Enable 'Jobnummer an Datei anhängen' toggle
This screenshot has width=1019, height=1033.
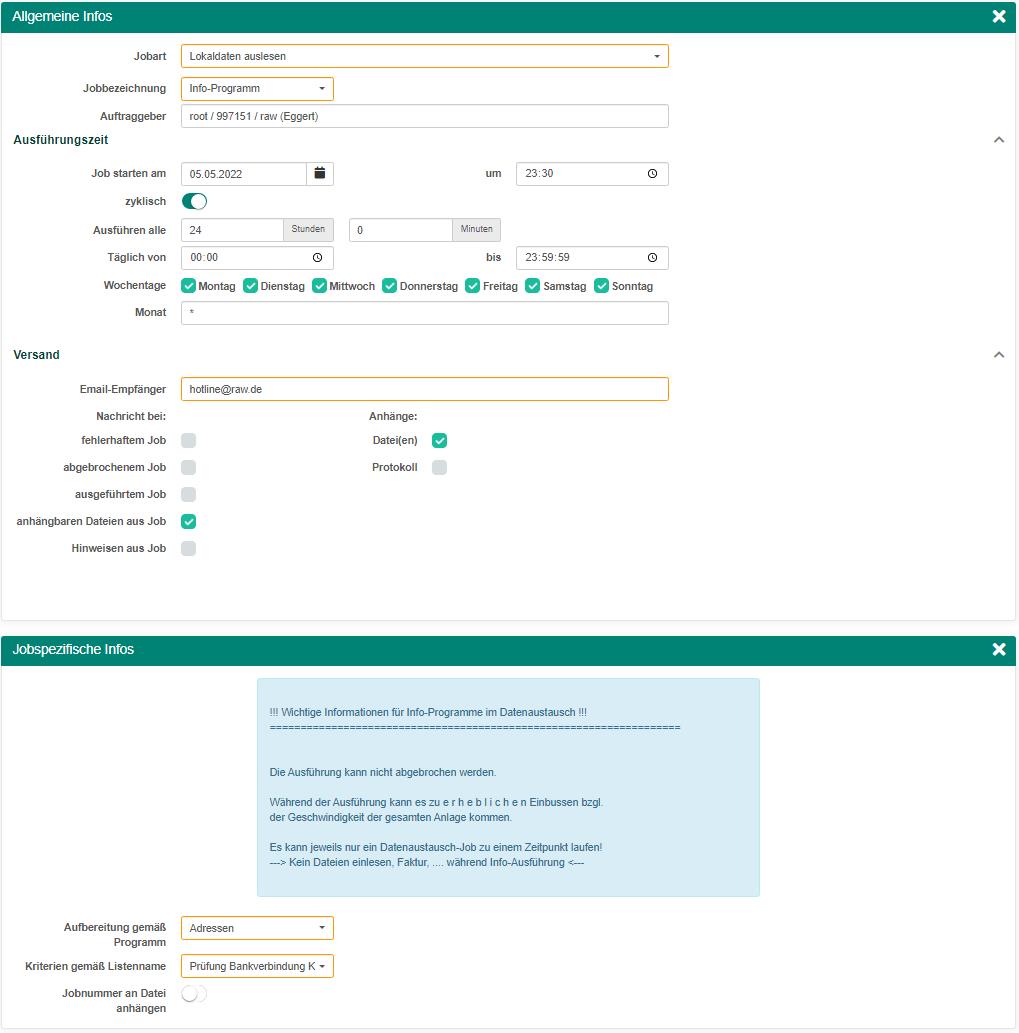[194, 994]
